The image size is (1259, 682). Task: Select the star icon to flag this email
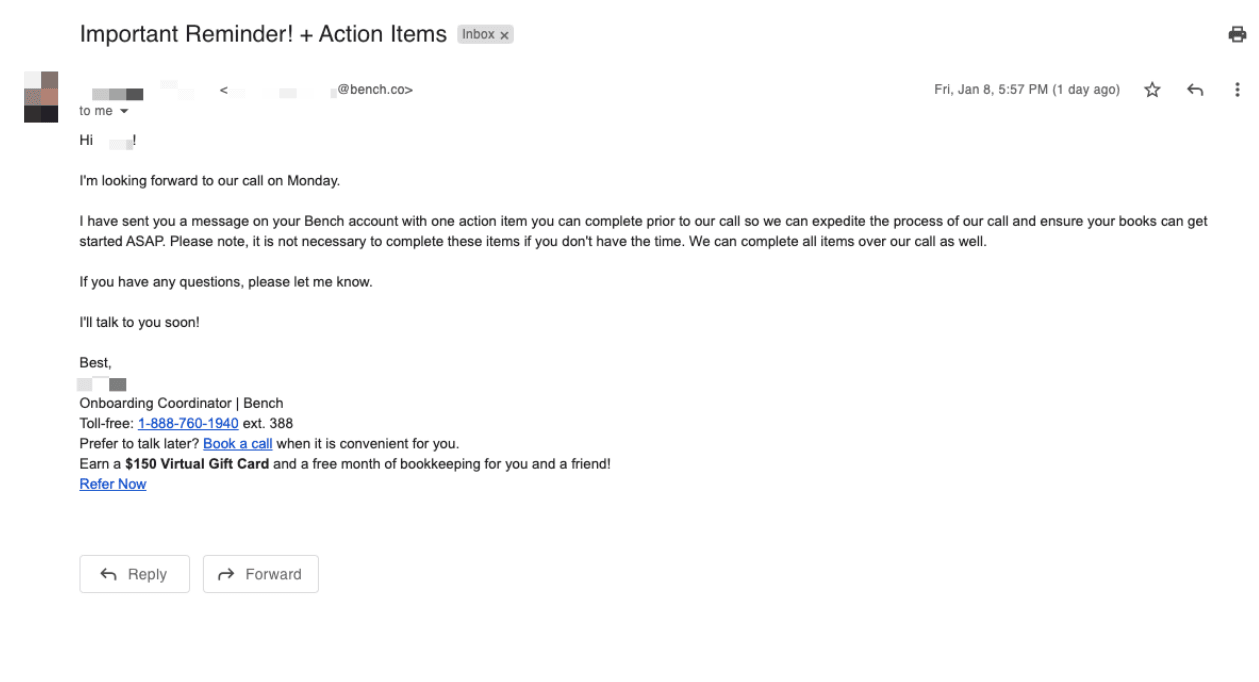(1152, 89)
